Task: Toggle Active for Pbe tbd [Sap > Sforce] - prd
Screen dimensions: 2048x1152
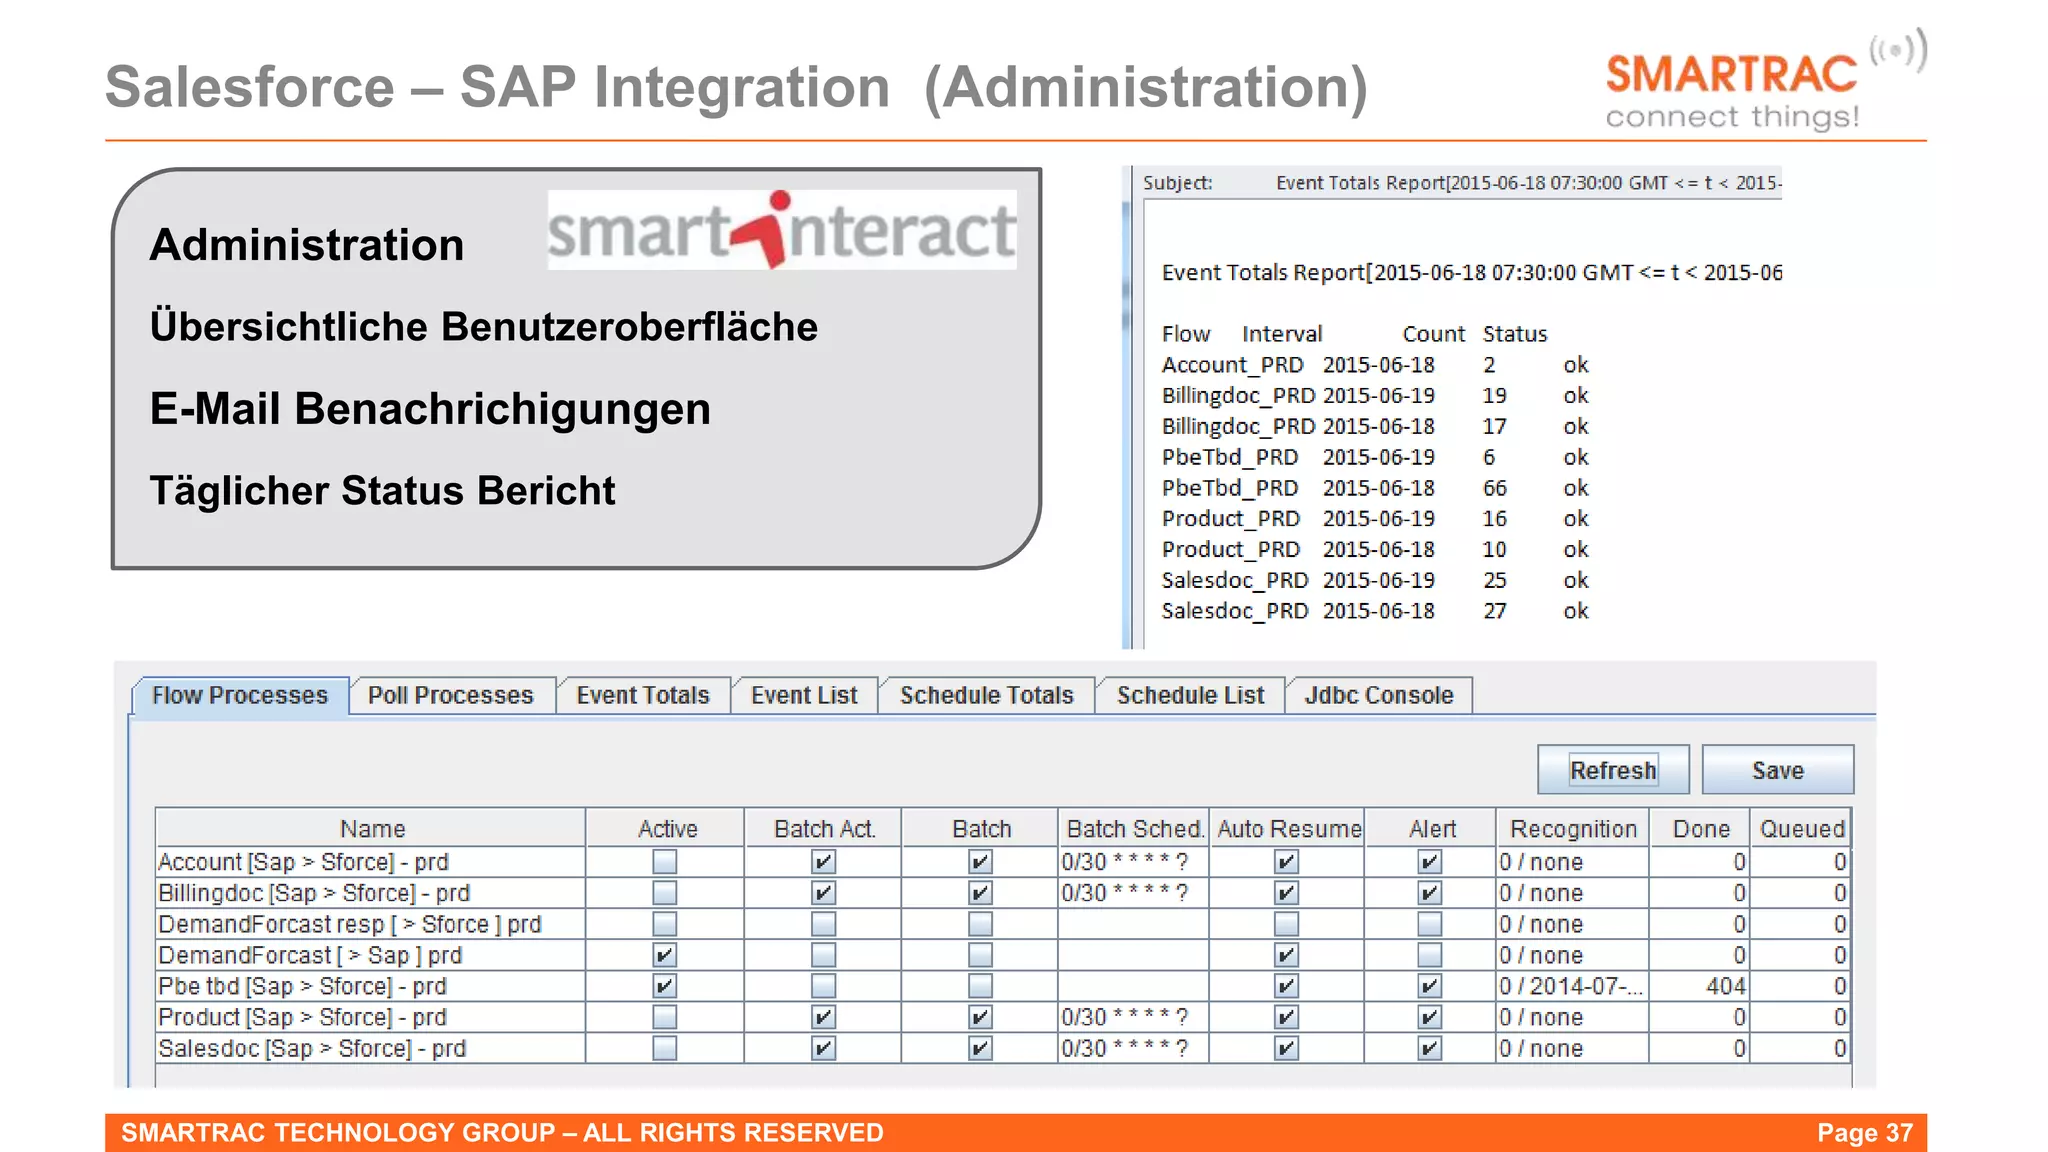Action: (664, 986)
